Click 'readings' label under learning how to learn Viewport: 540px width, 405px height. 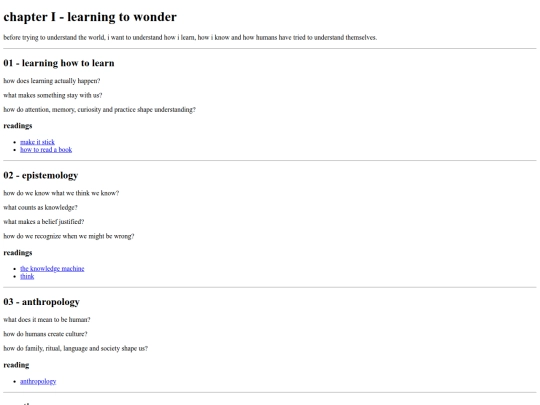(x=18, y=126)
